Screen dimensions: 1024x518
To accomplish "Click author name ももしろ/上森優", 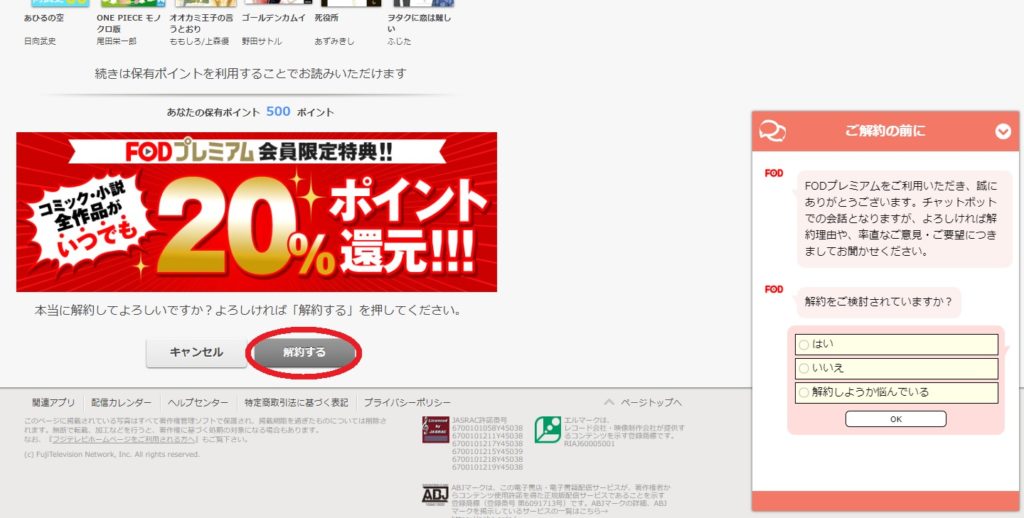I will (x=199, y=41).
